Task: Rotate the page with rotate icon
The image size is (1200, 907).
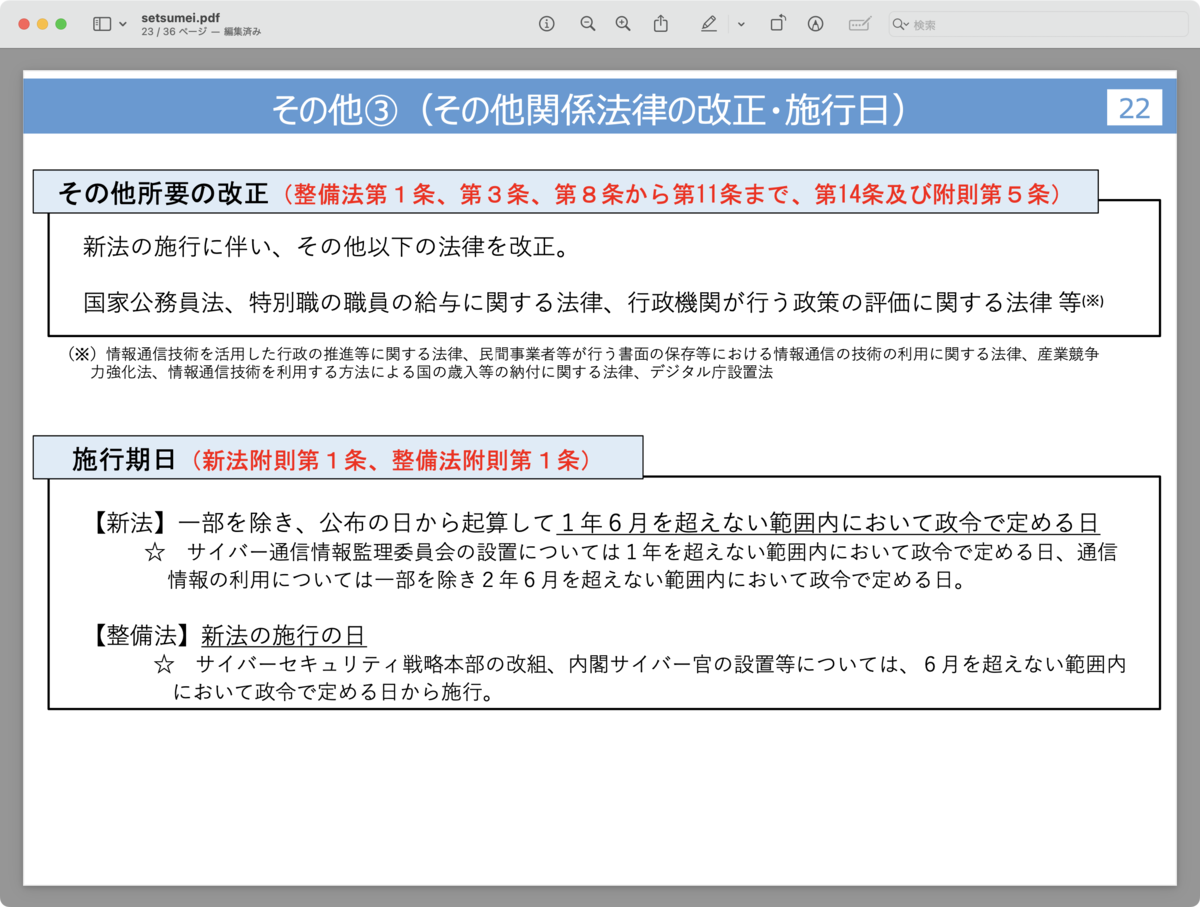Action: pos(777,24)
